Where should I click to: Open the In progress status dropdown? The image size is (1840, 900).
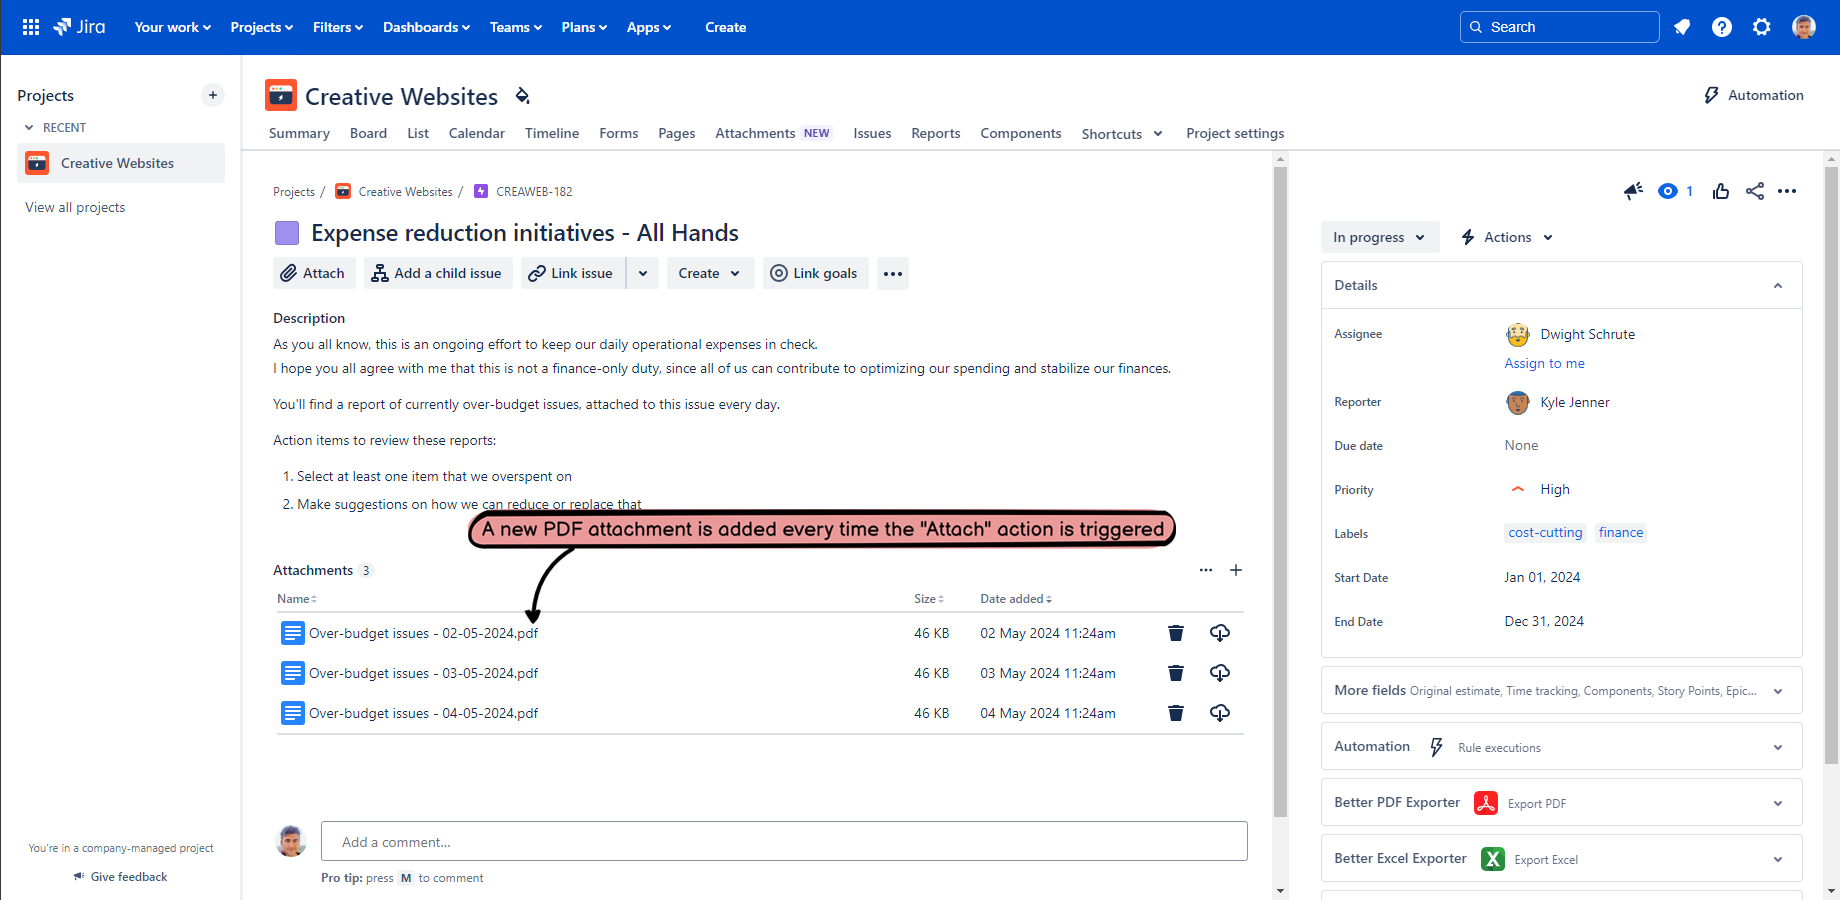click(x=1380, y=237)
